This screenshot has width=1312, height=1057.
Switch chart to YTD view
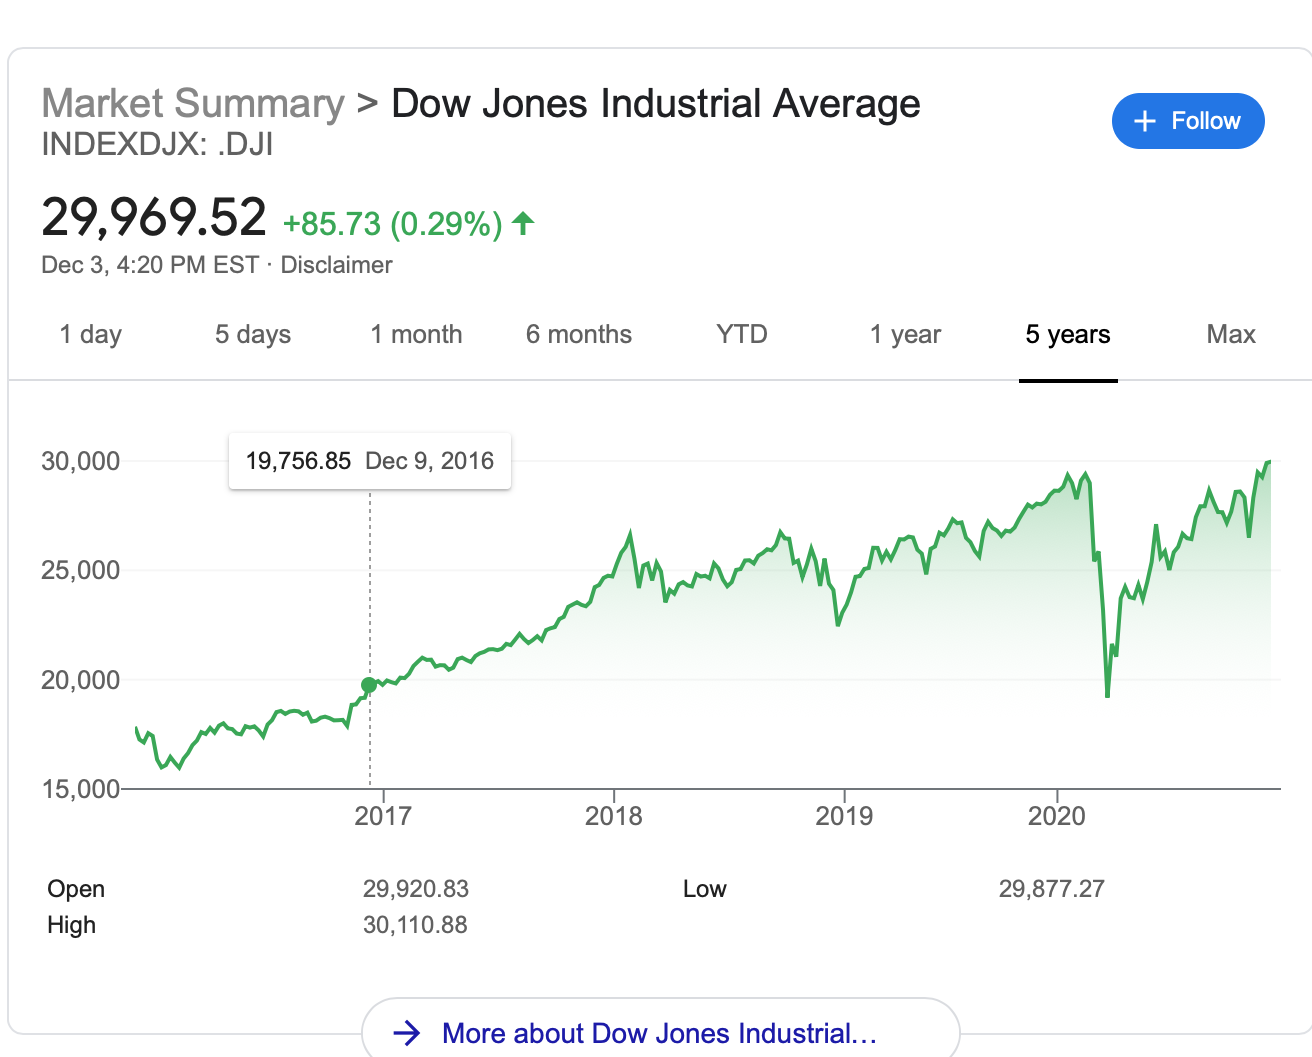click(x=742, y=334)
